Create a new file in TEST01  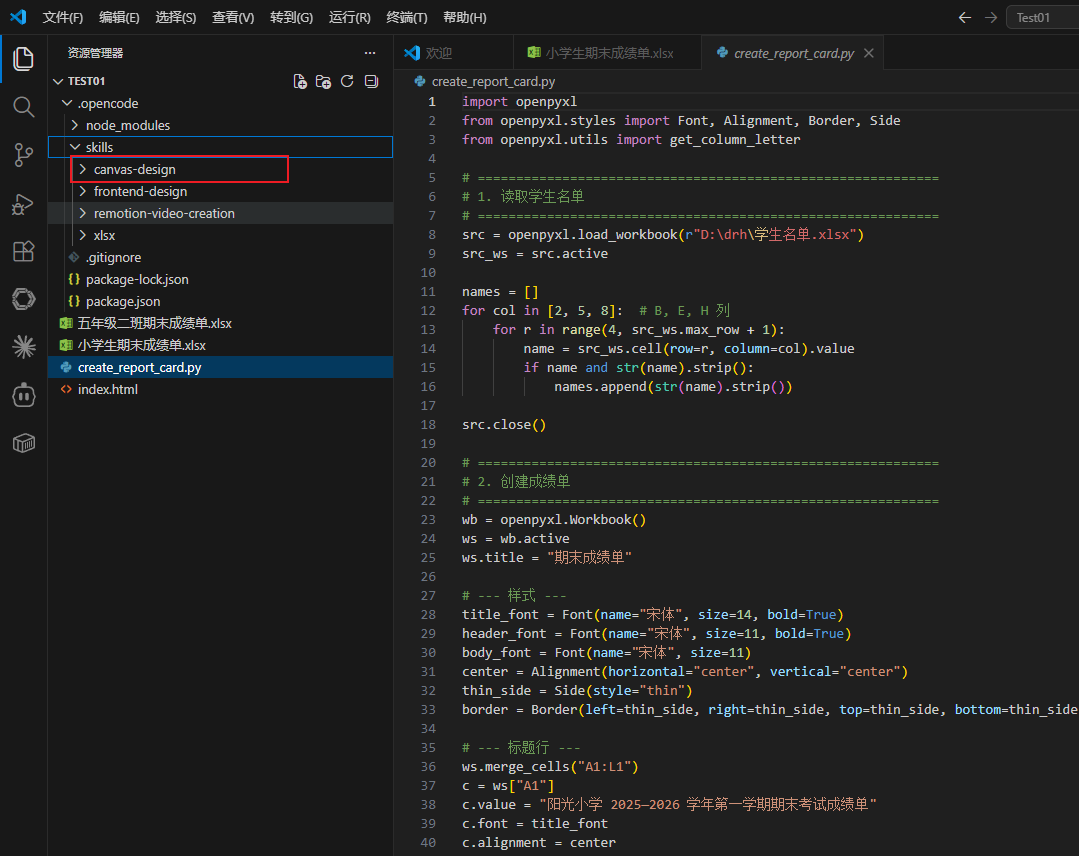[300, 81]
